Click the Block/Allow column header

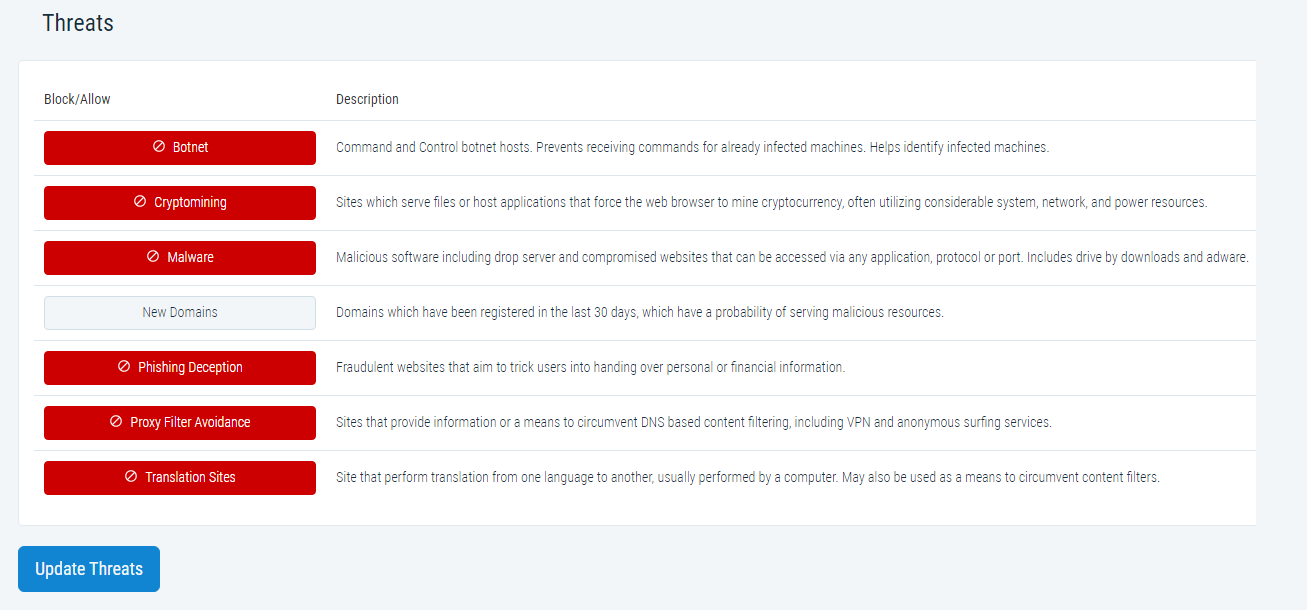pyautogui.click(x=77, y=99)
